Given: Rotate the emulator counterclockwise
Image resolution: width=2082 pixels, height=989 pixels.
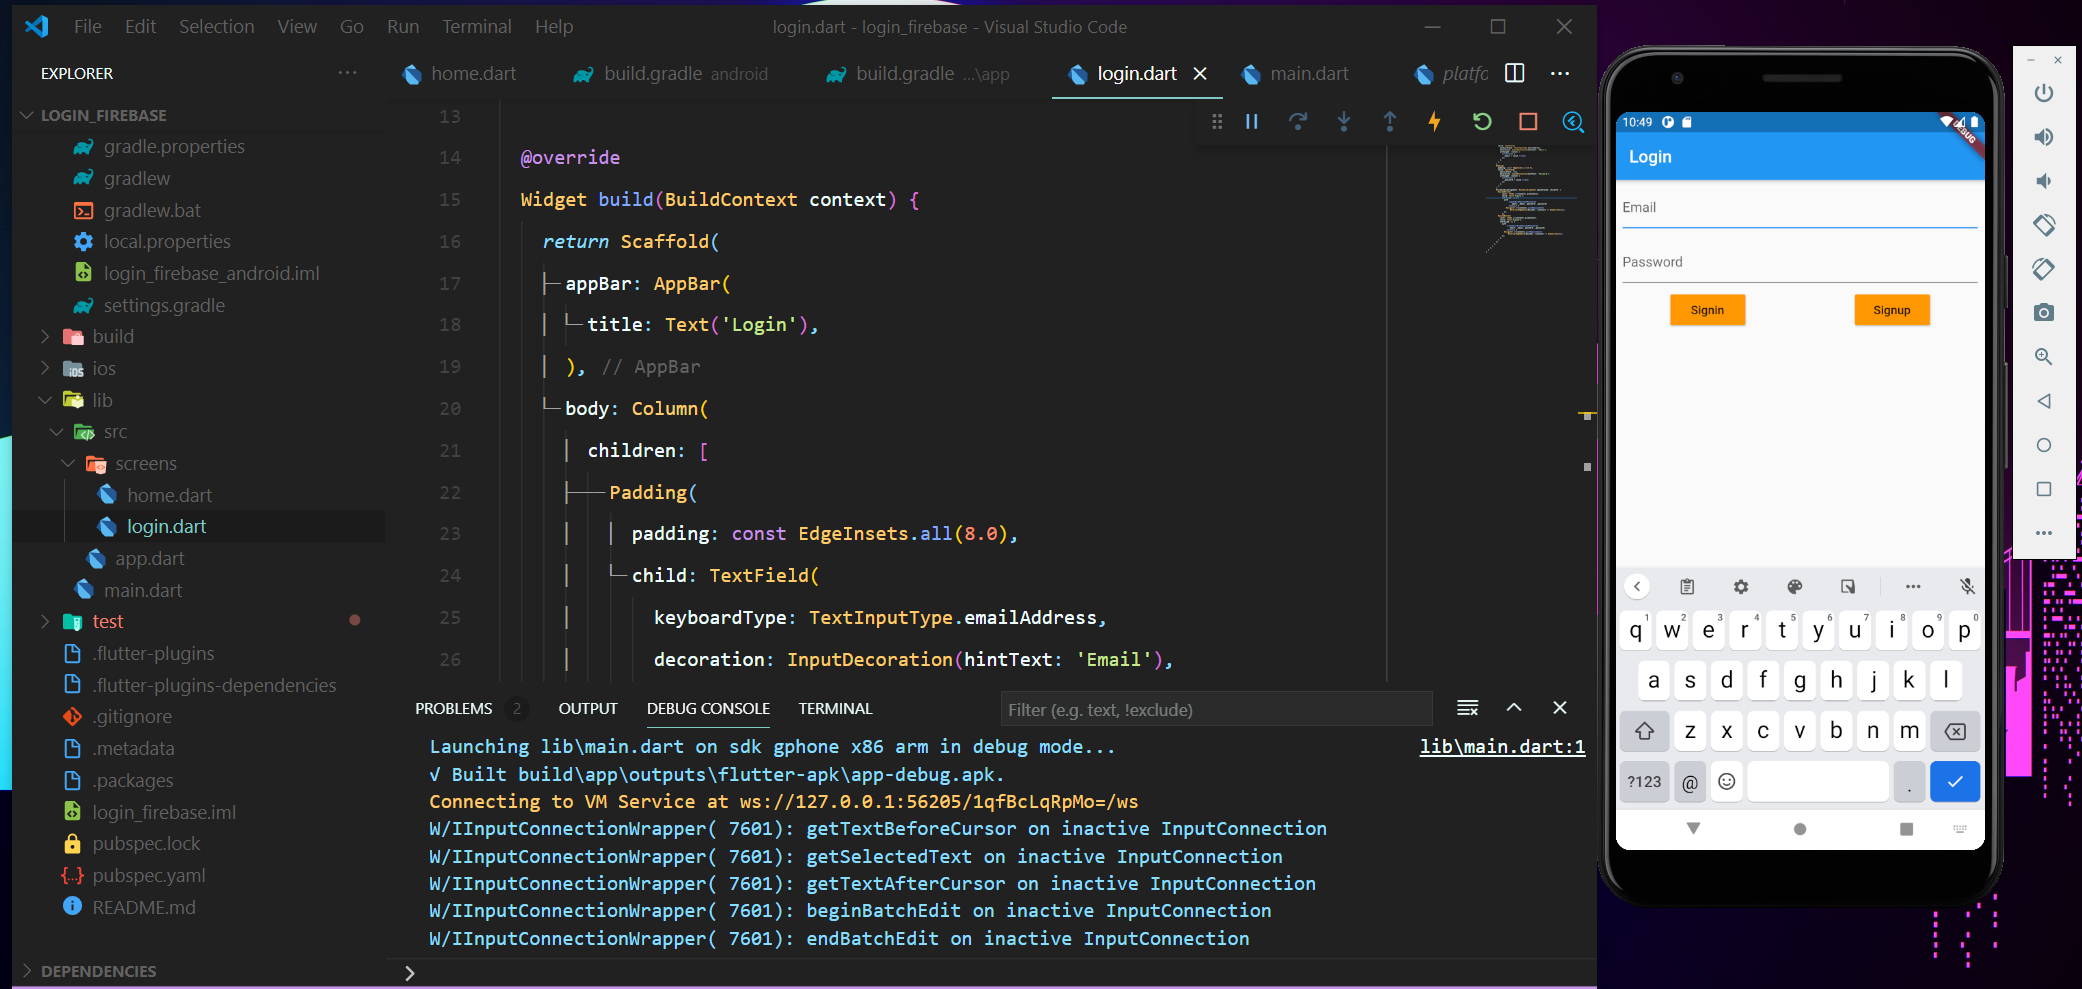Looking at the screenshot, I should 2043,225.
